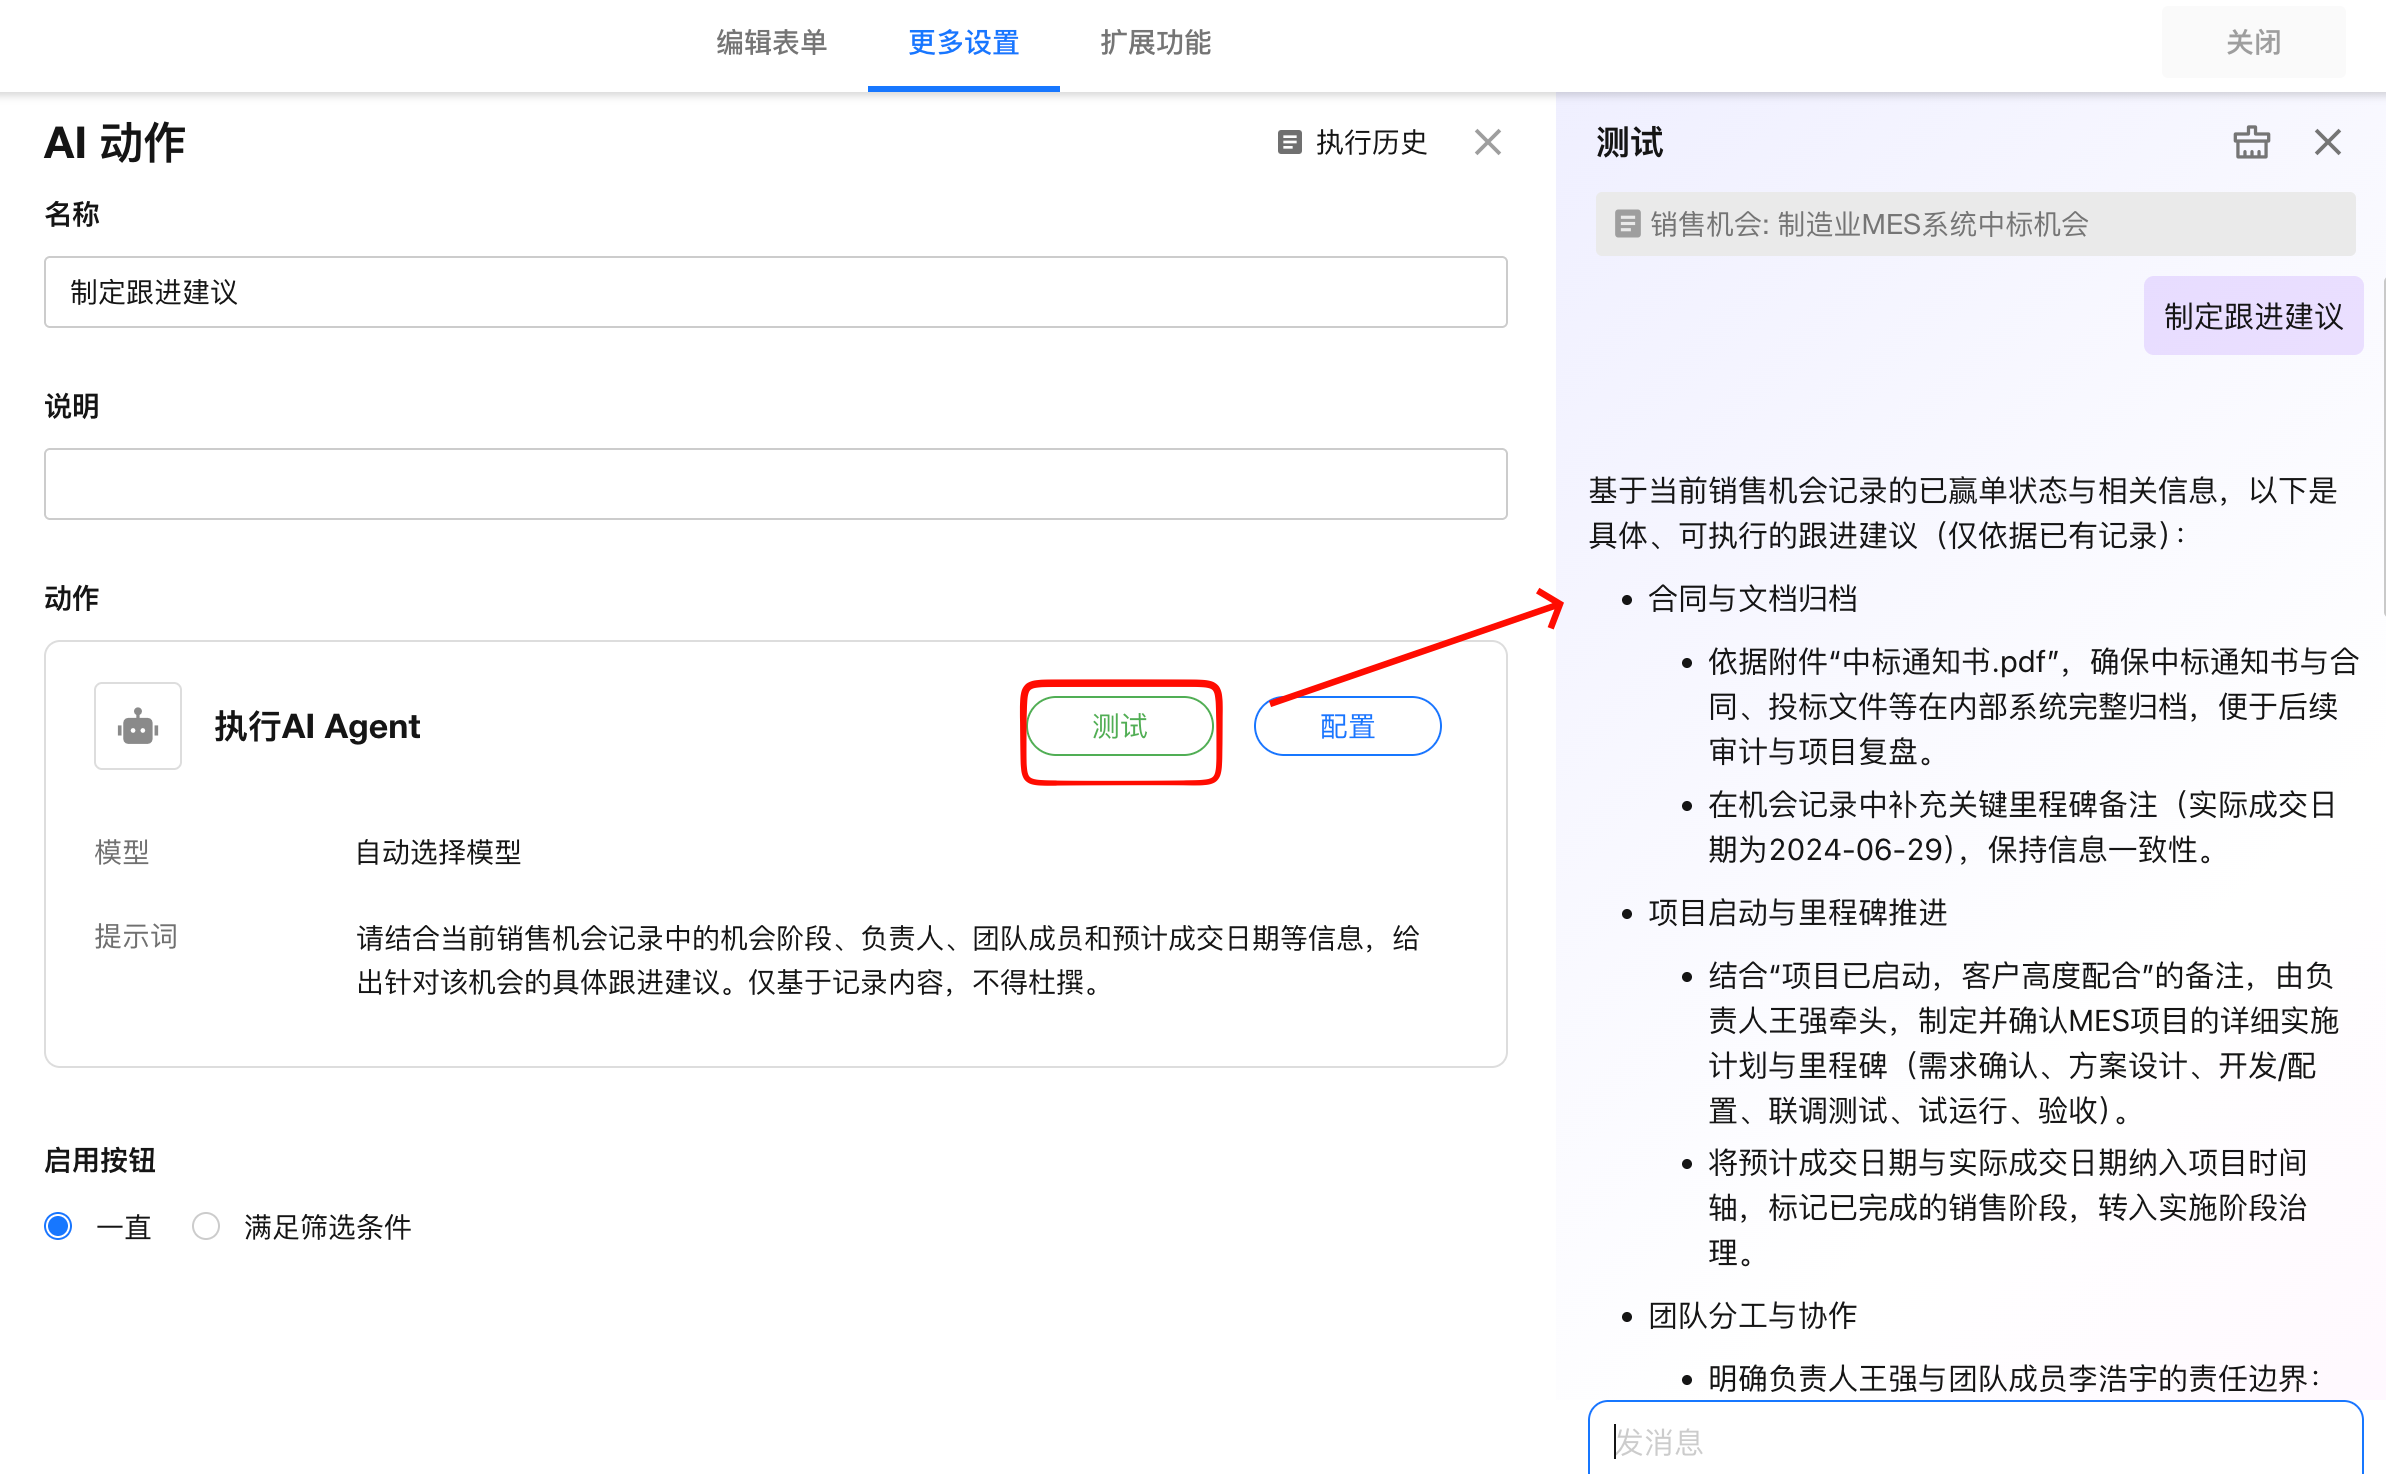
Task: Go to the 扩展功能 tab
Action: point(1155,42)
